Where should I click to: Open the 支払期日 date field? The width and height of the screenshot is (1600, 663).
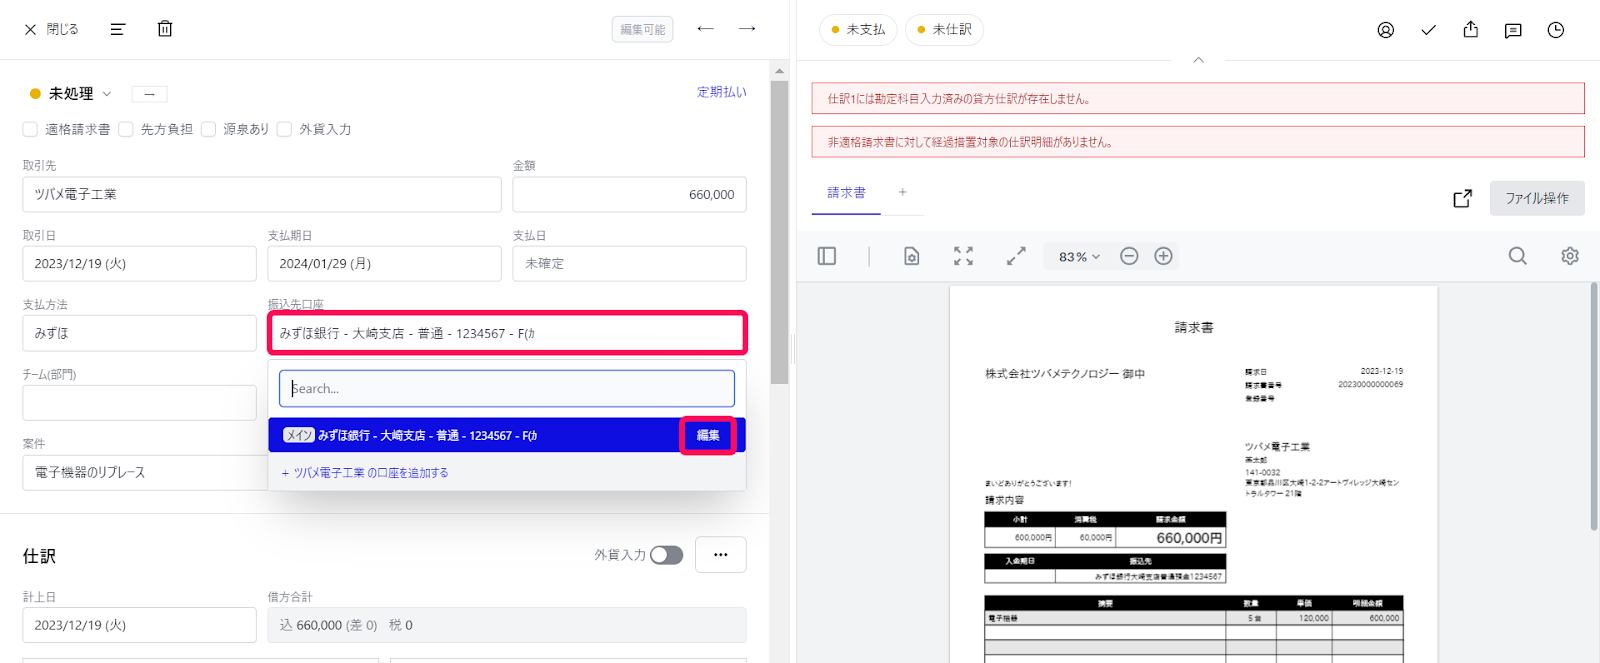click(384, 263)
